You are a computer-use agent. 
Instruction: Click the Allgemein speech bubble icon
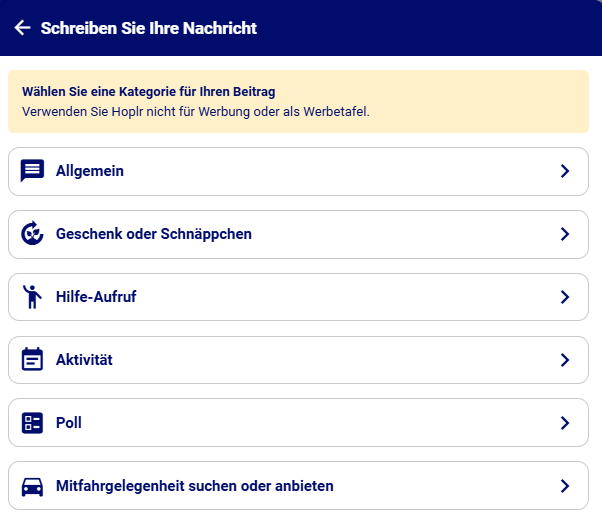tap(33, 171)
